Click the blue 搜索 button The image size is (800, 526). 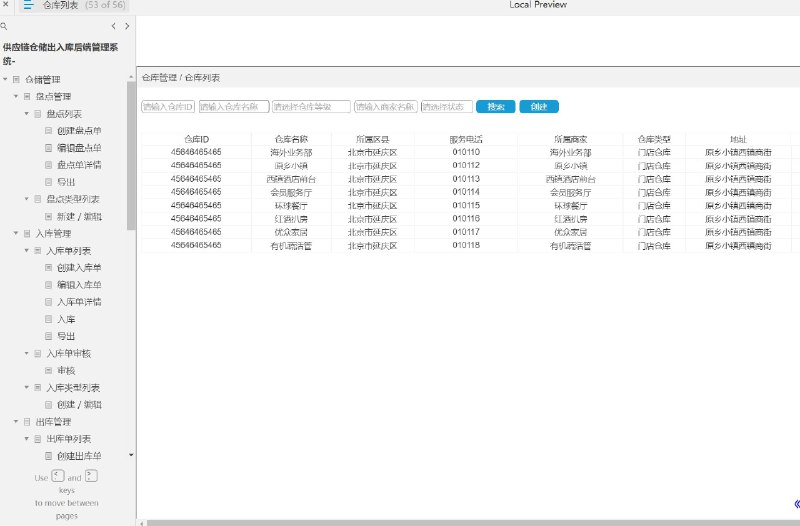pos(495,107)
